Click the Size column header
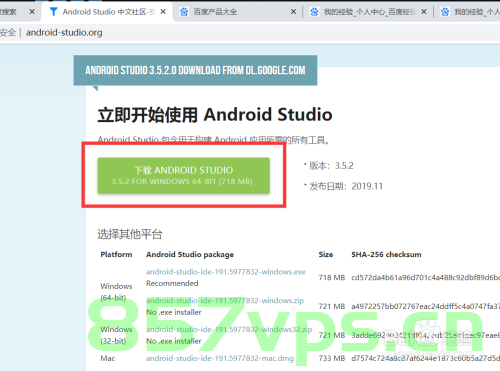 (x=326, y=255)
